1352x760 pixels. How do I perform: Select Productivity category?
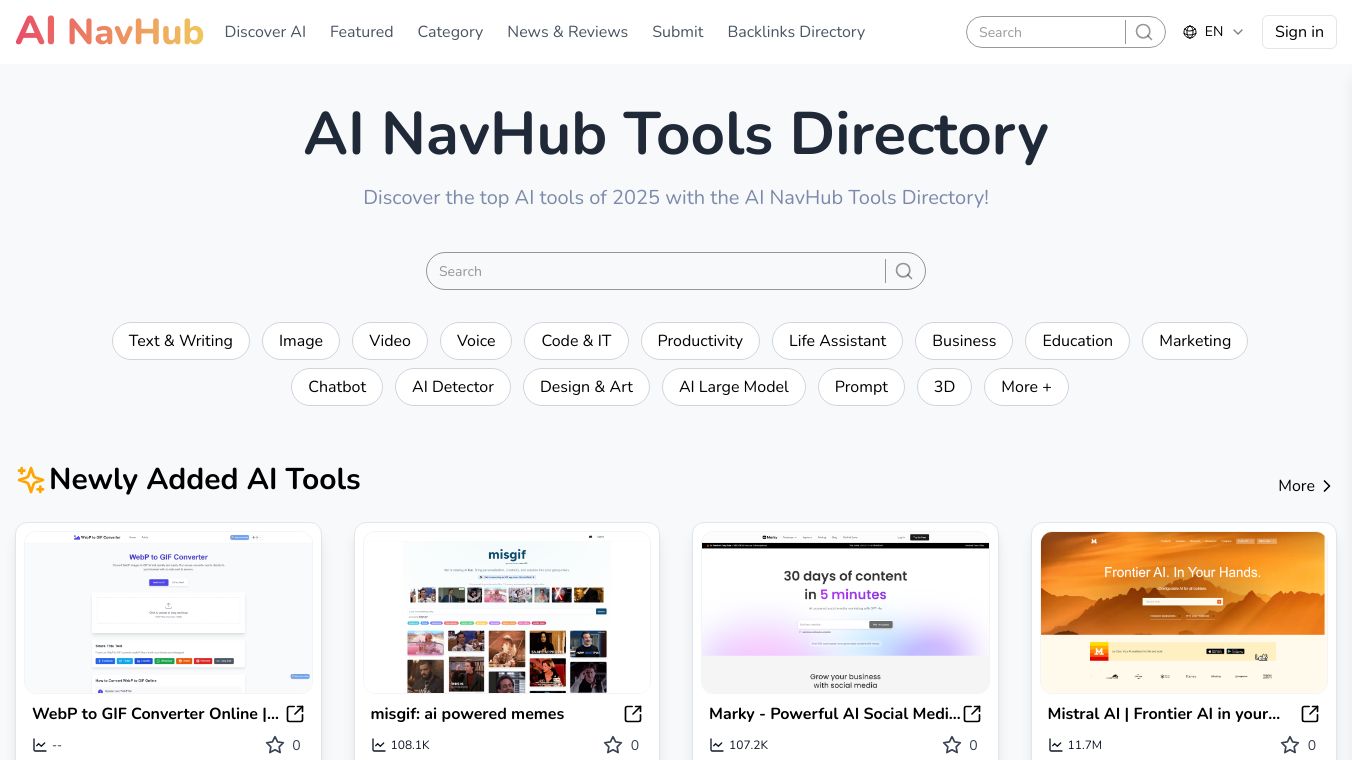700,341
